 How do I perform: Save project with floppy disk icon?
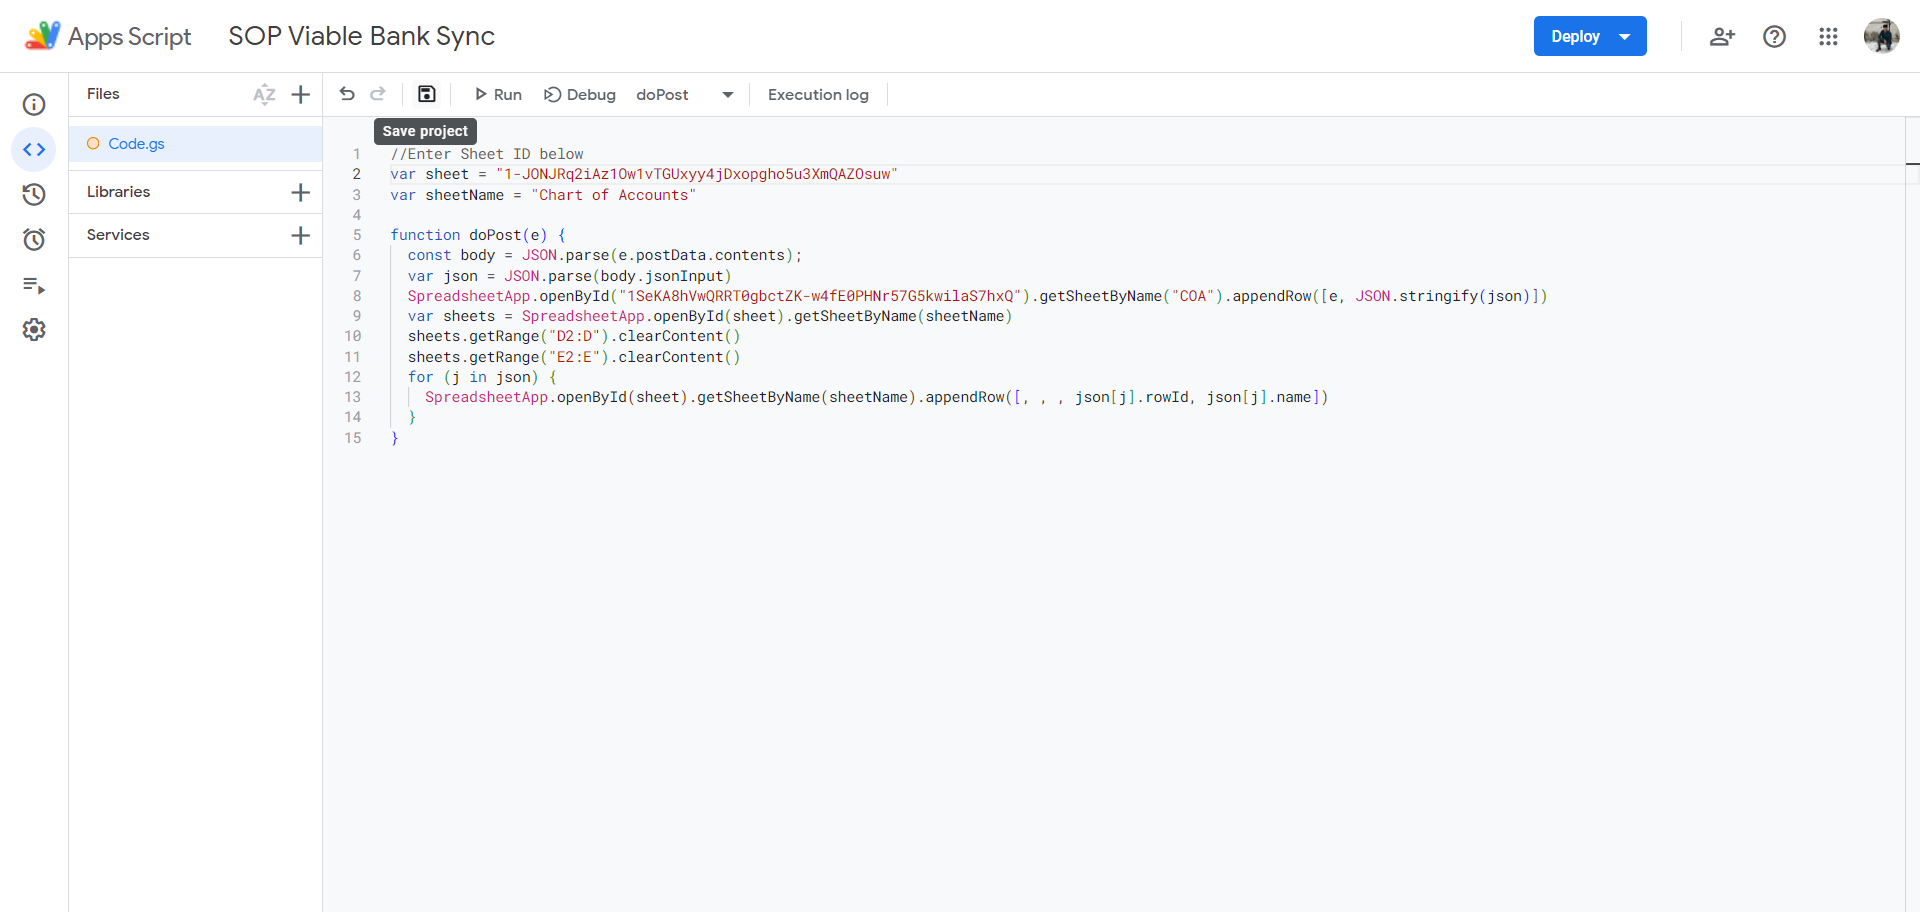(x=427, y=94)
